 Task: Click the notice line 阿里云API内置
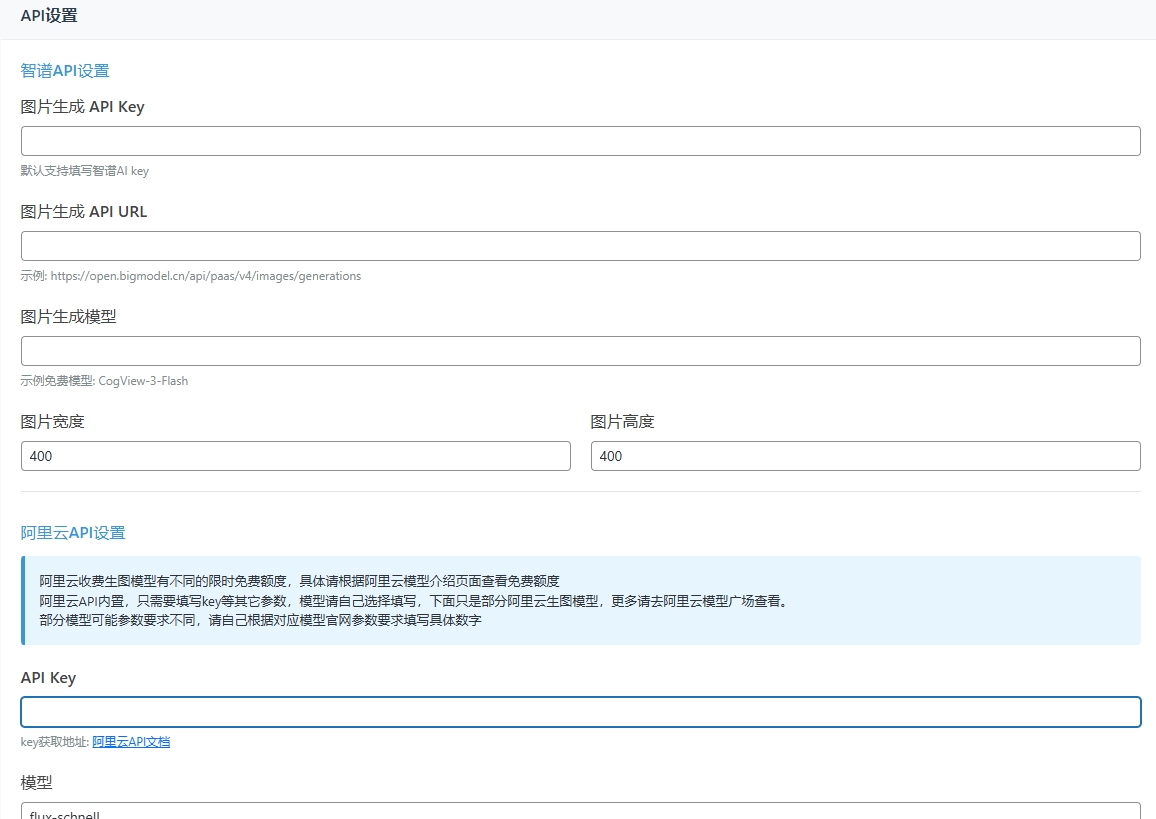(x=416, y=601)
